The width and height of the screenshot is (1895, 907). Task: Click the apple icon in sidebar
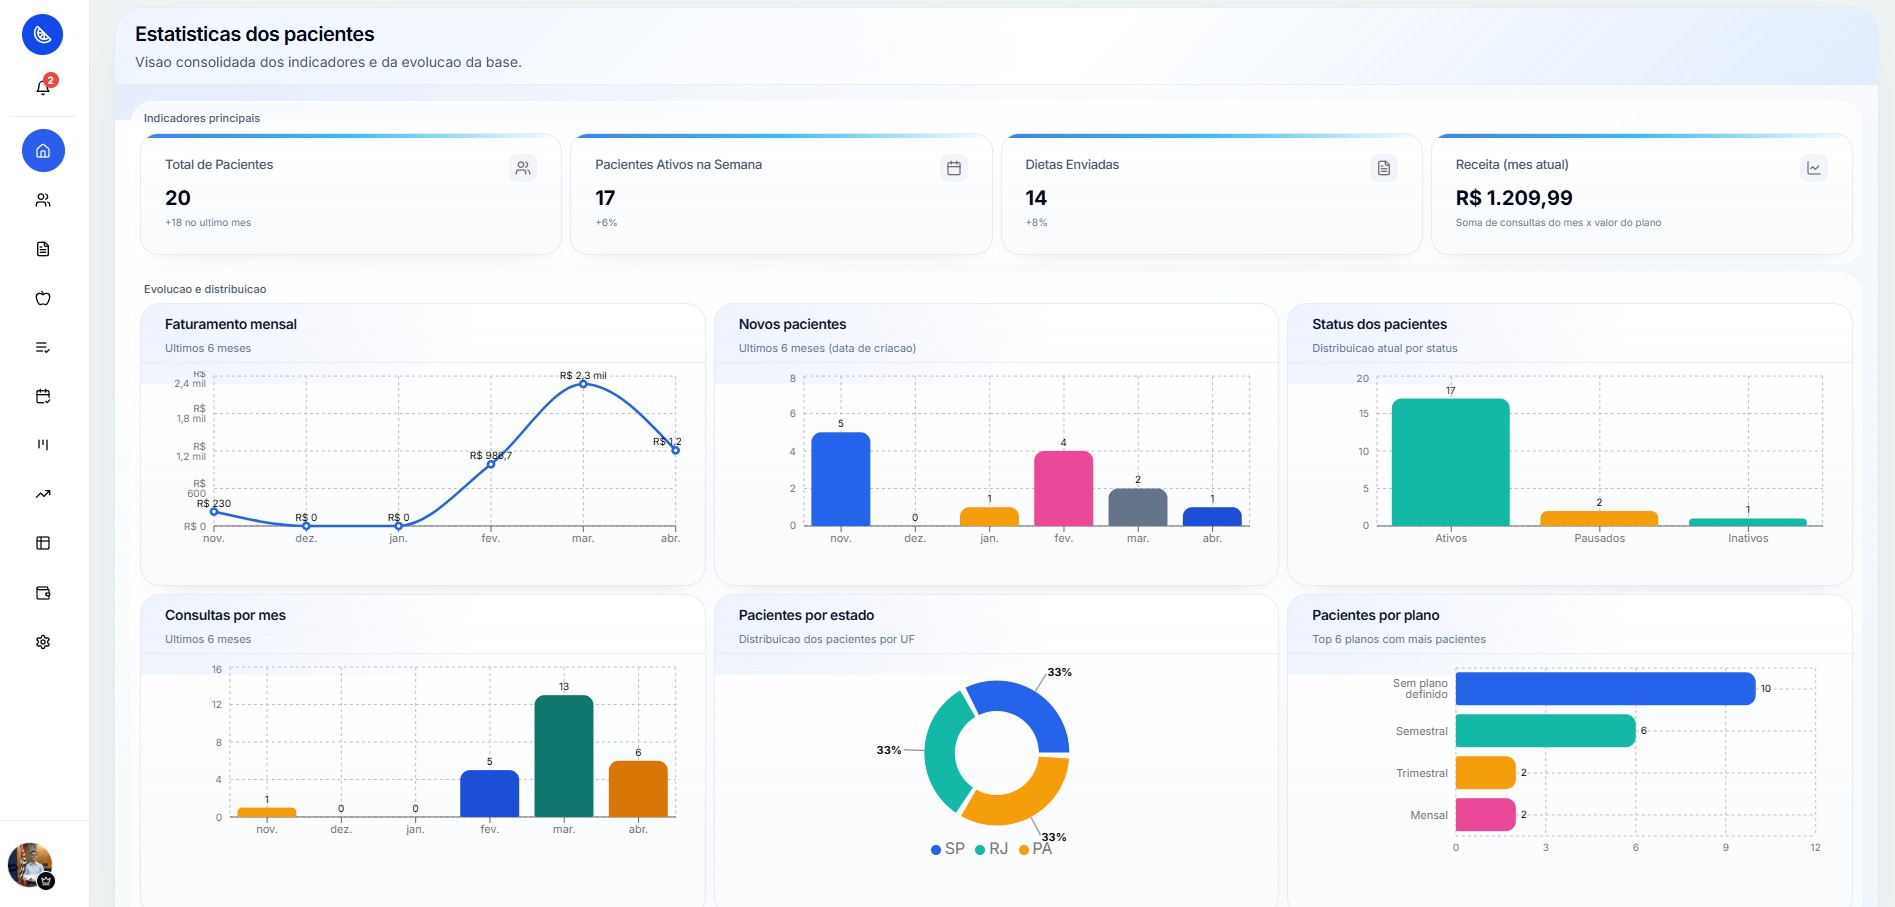pyautogui.click(x=43, y=298)
